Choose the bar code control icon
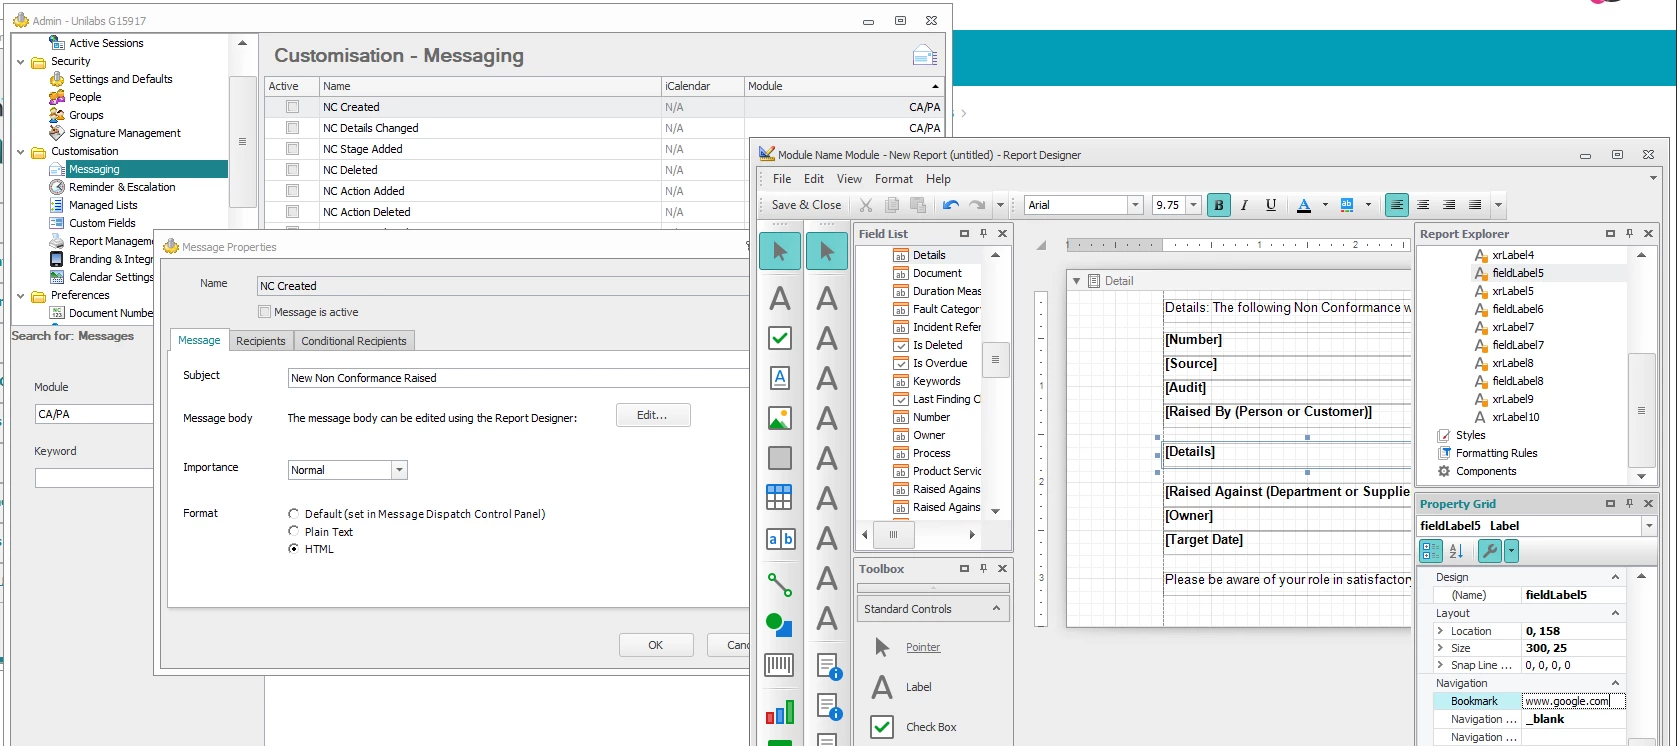The width and height of the screenshot is (1677, 746). pyautogui.click(x=779, y=665)
